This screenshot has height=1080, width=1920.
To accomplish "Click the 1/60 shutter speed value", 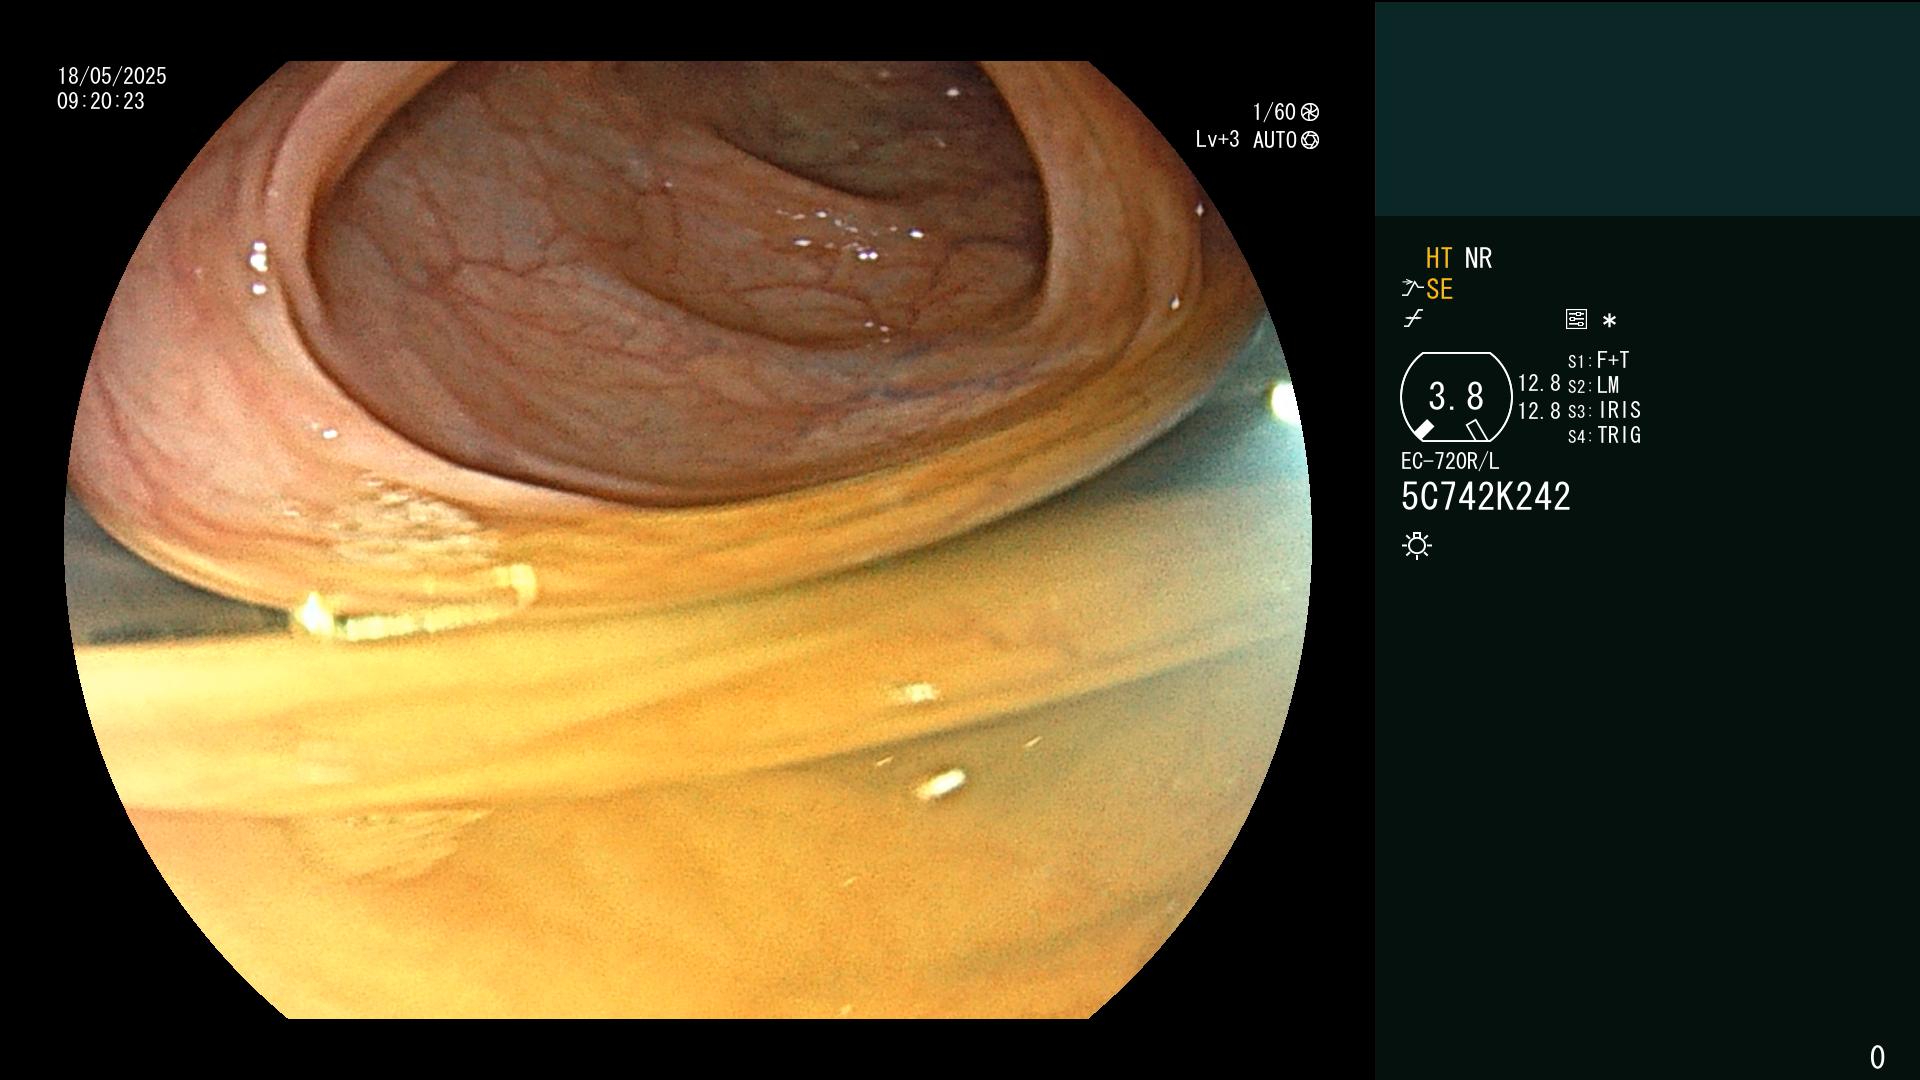I will (1274, 112).
